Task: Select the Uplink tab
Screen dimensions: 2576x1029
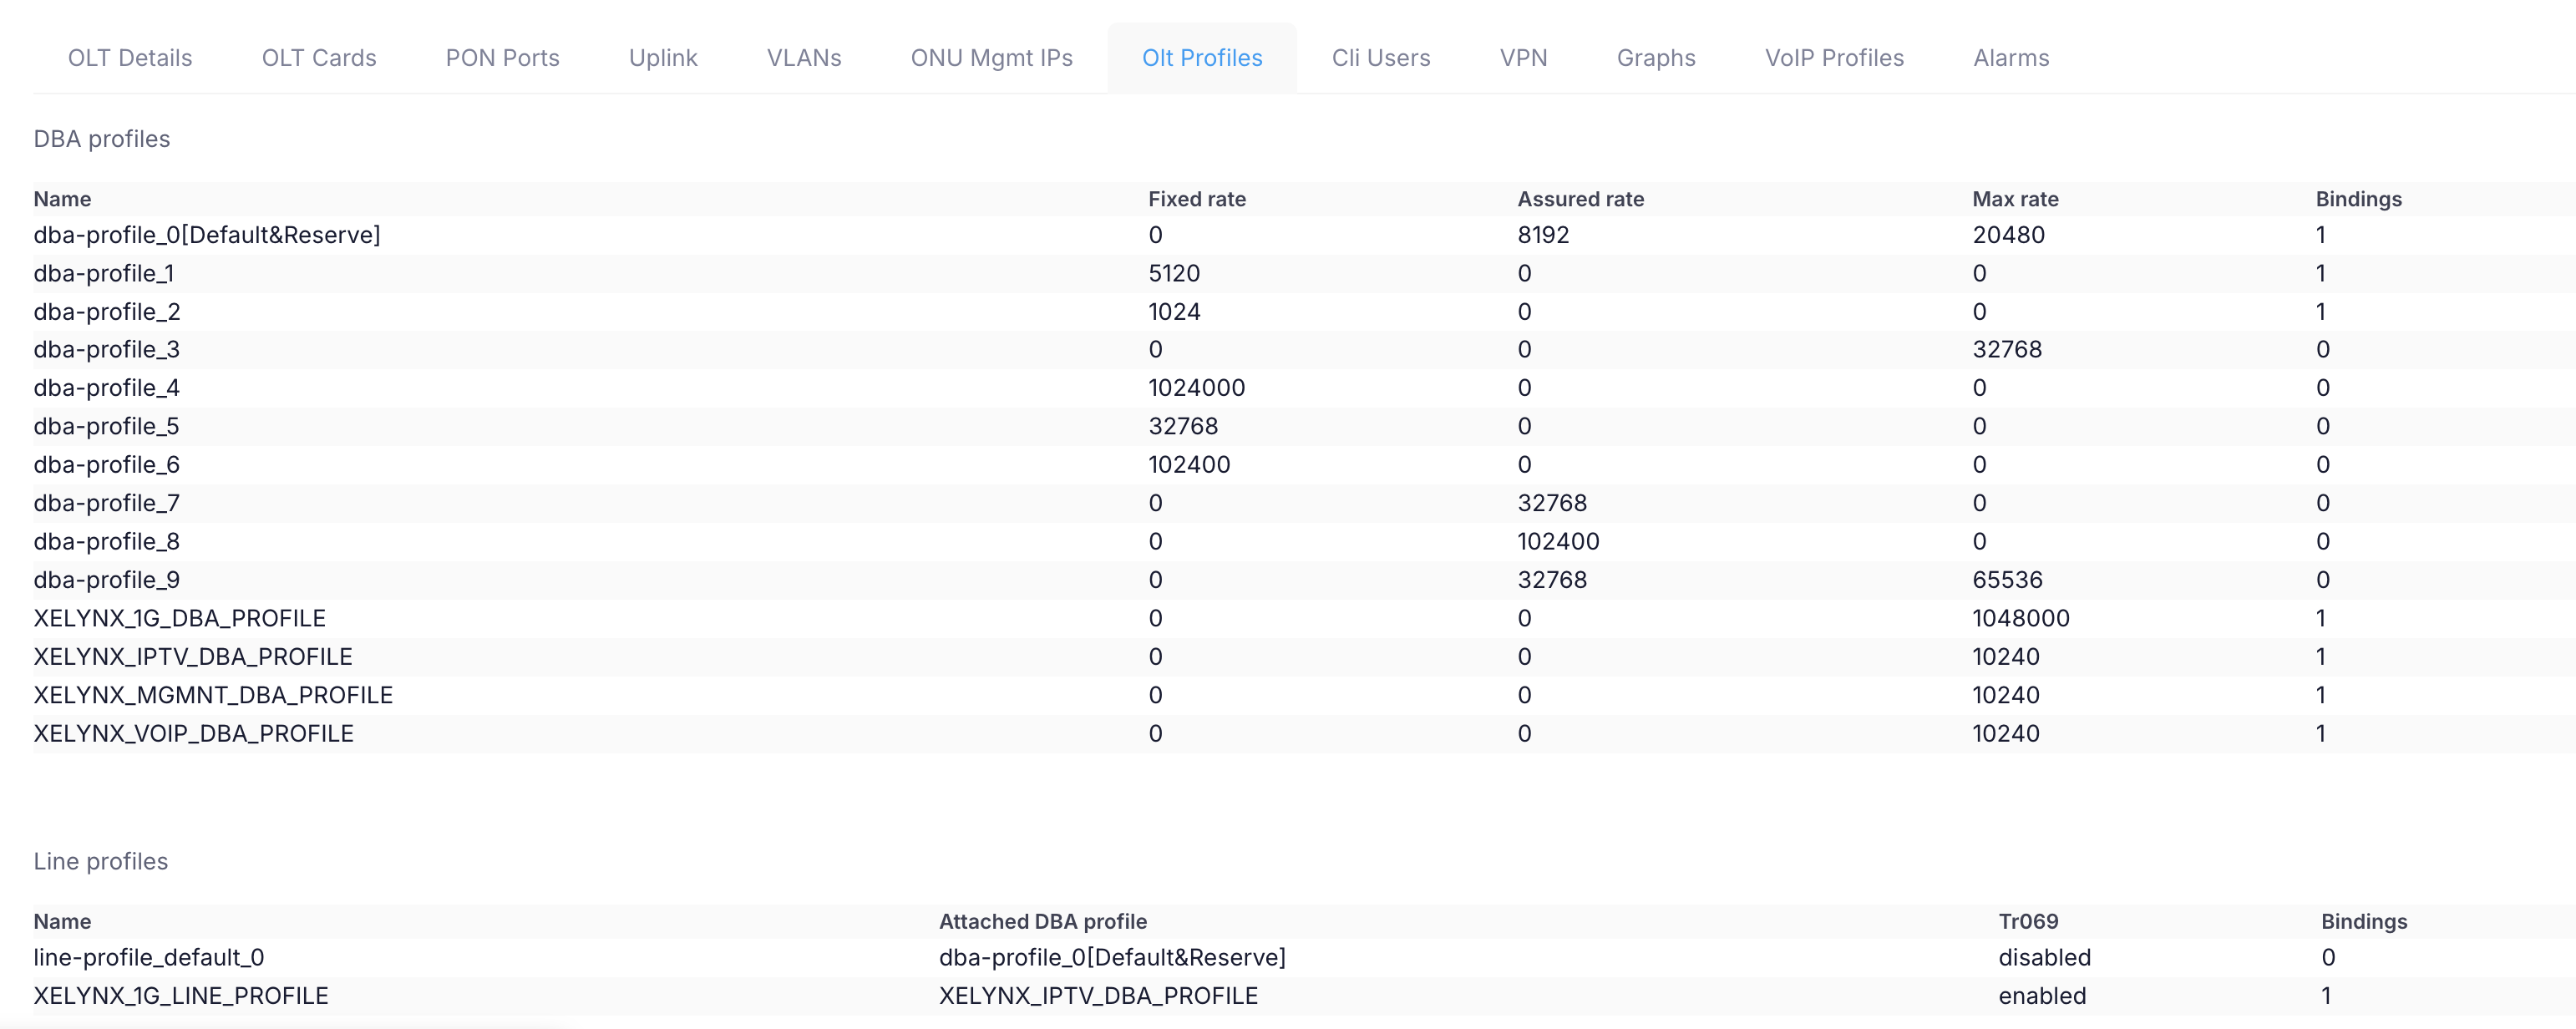Action: [663, 58]
